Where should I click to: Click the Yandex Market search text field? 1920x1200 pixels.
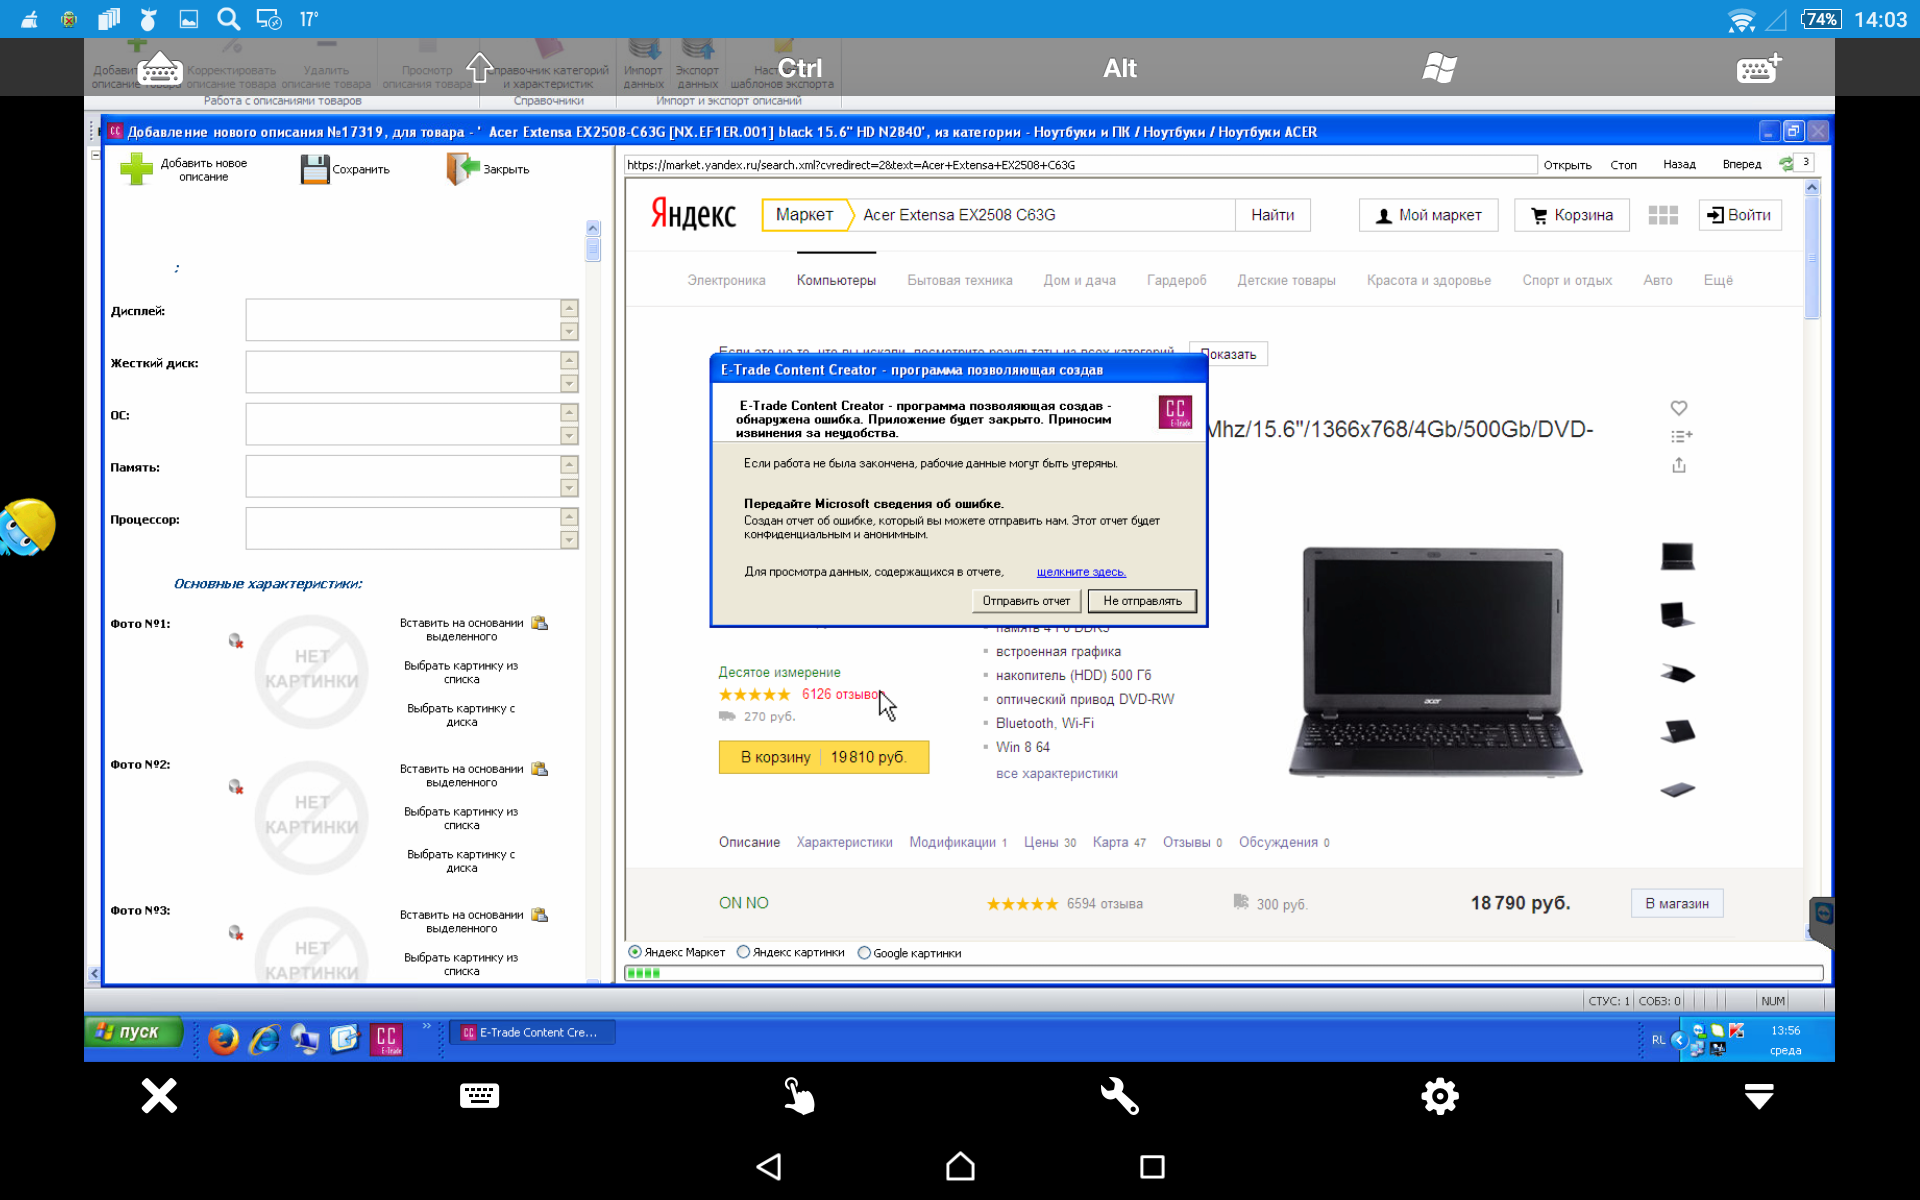[1045, 215]
